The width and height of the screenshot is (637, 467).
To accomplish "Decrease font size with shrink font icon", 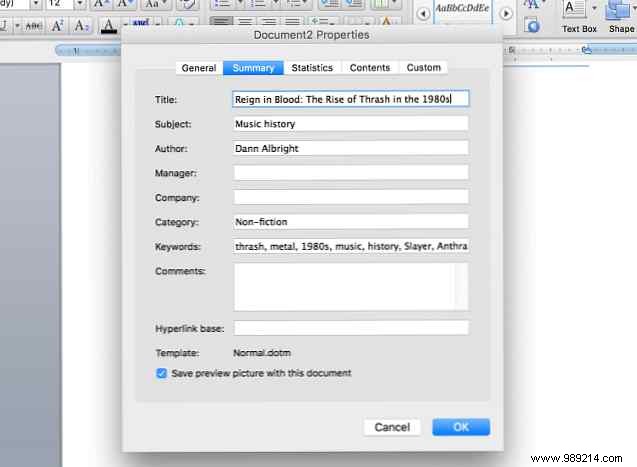I will coord(124,4).
